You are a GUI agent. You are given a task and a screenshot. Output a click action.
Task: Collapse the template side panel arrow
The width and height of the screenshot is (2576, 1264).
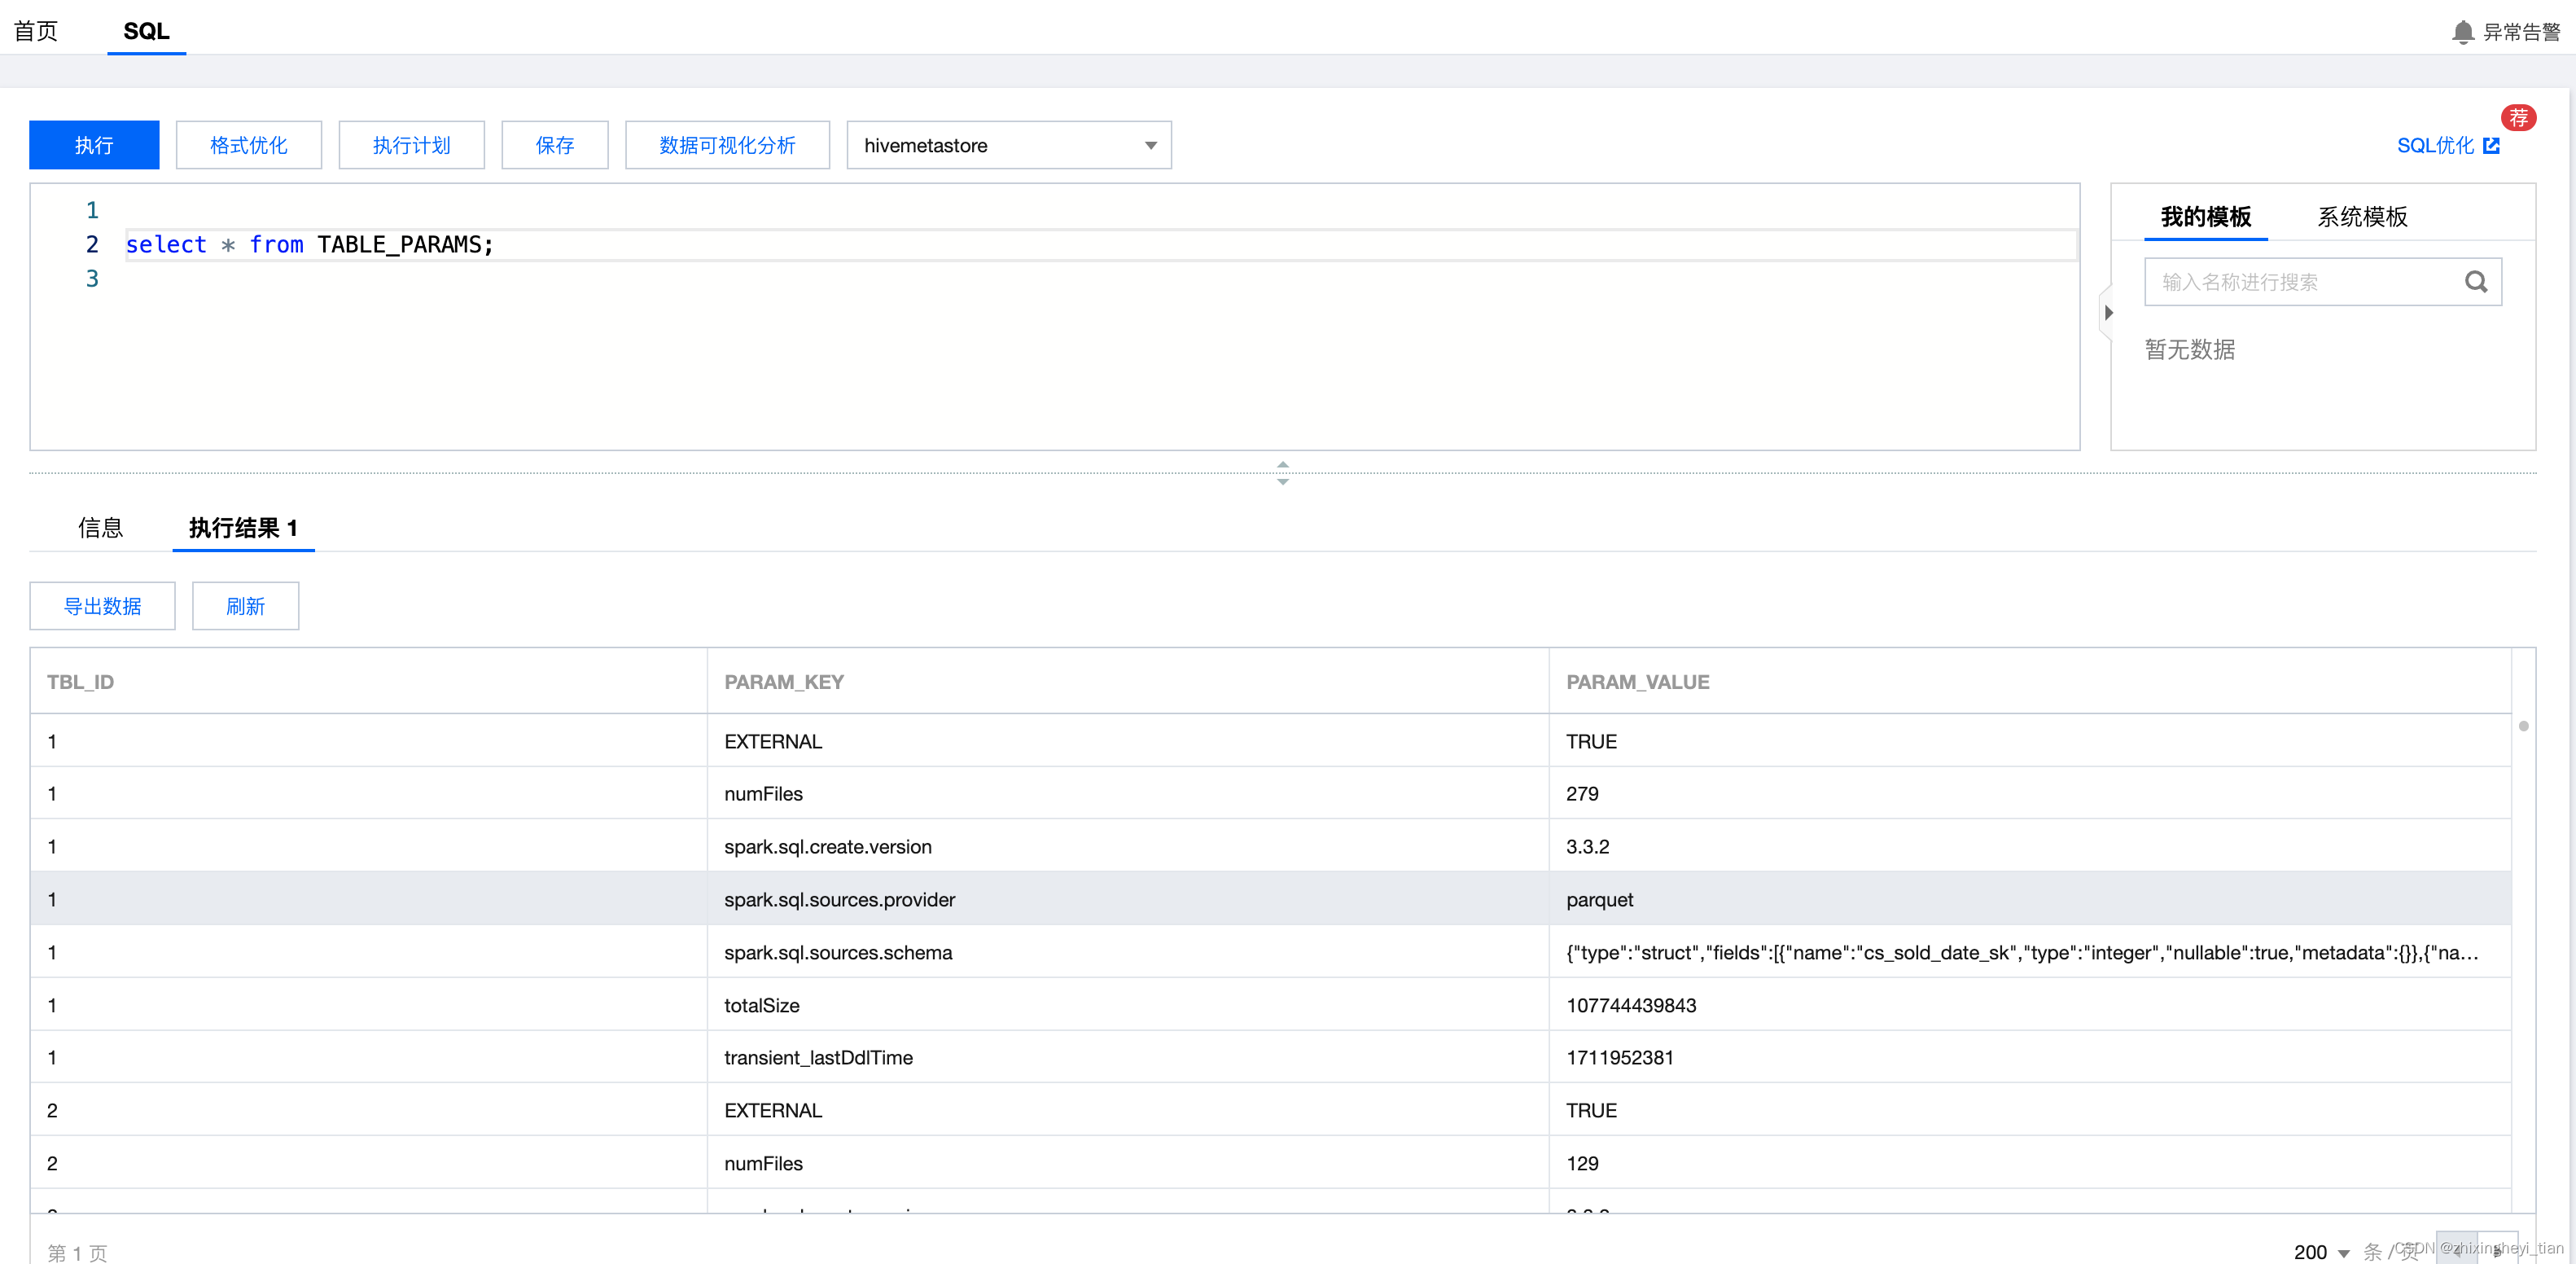pos(2108,313)
